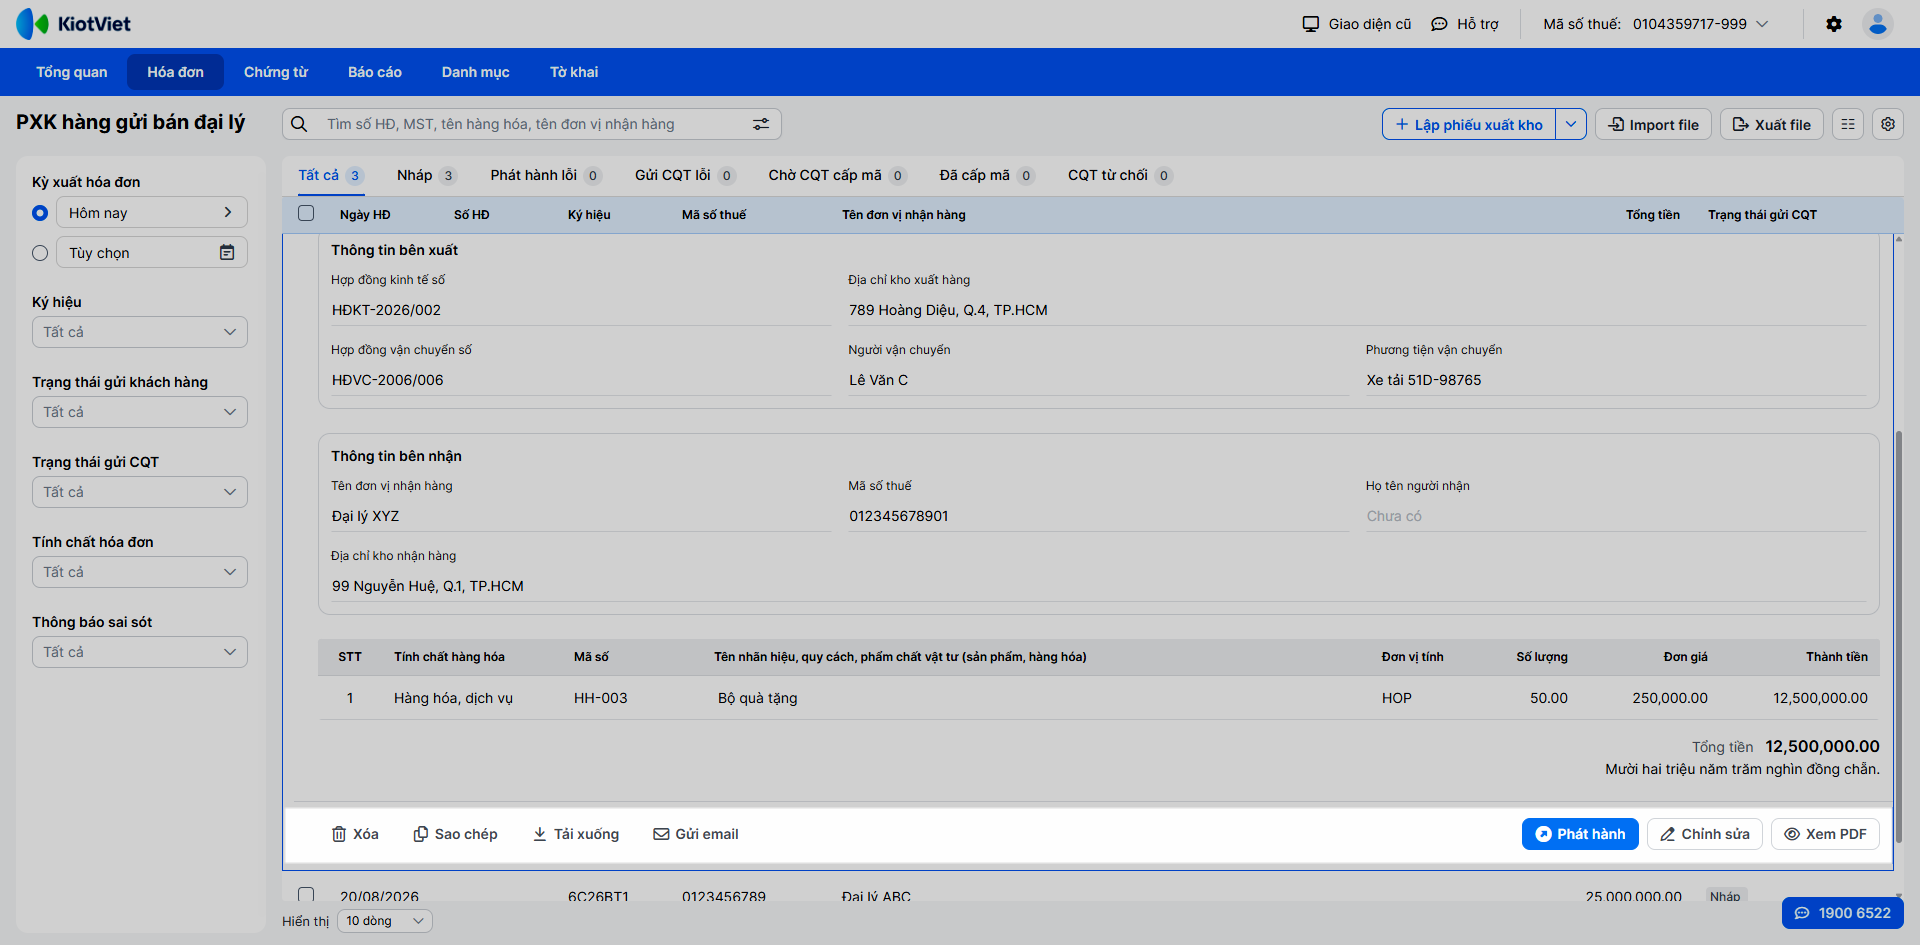Open Trạng thái gửi khách hàng dropdown
The height and width of the screenshot is (945, 1920).
click(140, 412)
